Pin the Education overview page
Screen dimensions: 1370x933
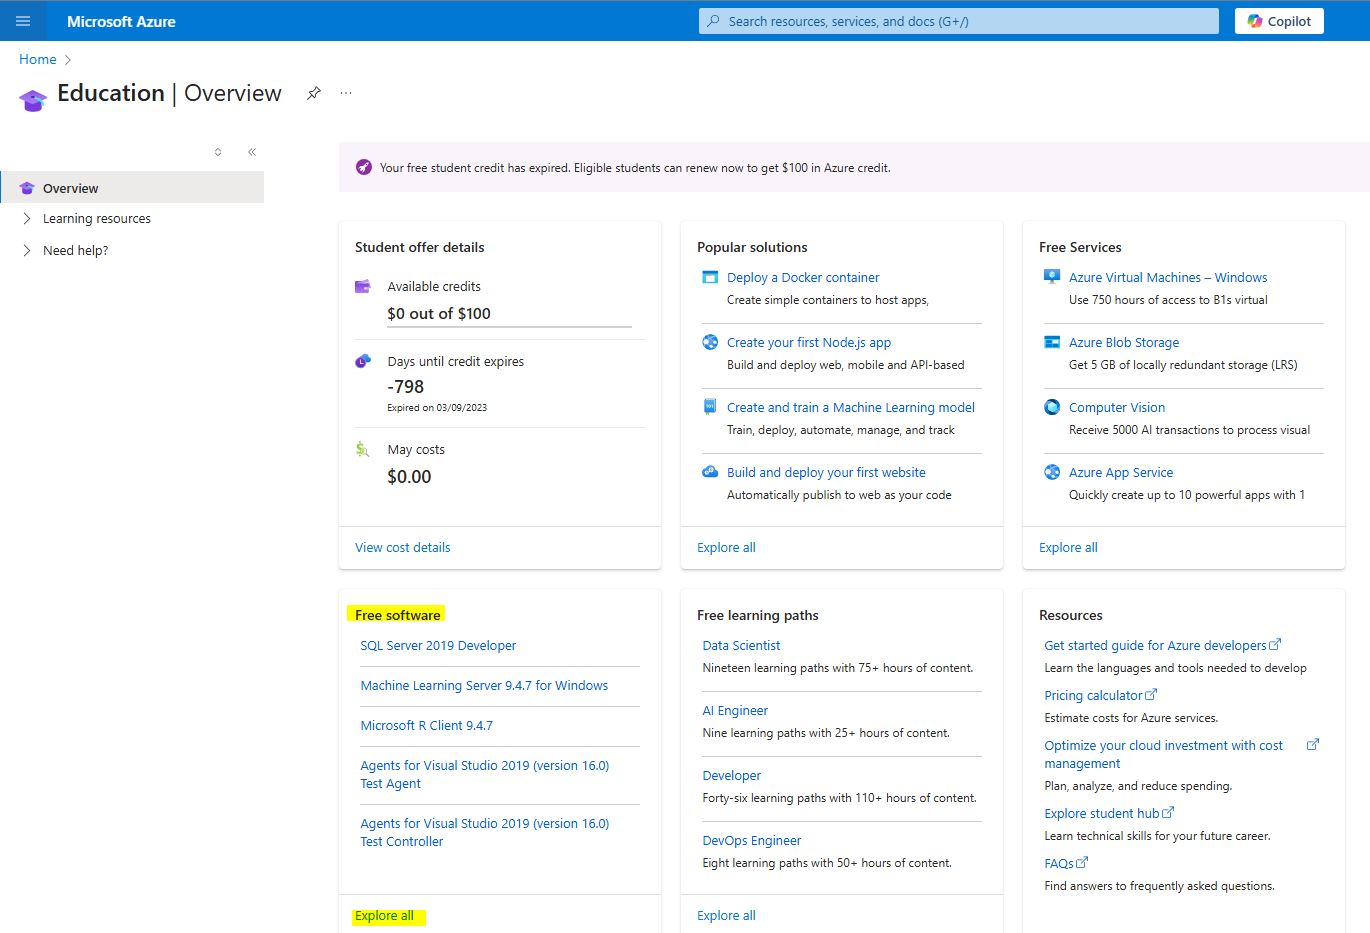[314, 93]
